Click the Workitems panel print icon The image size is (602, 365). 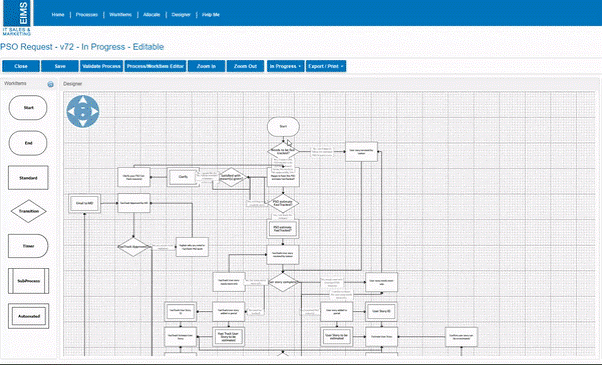click(x=50, y=84)
